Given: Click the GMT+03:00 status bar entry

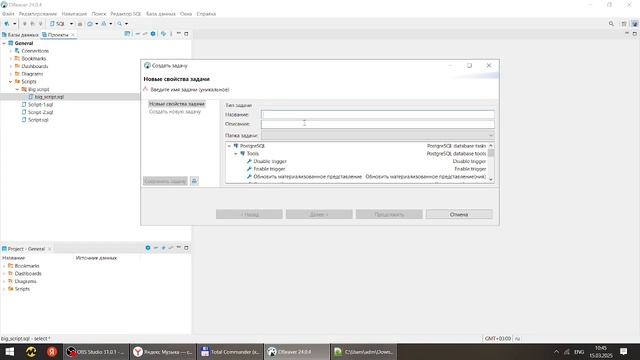Looking at the screenshot, I should 498,338.
